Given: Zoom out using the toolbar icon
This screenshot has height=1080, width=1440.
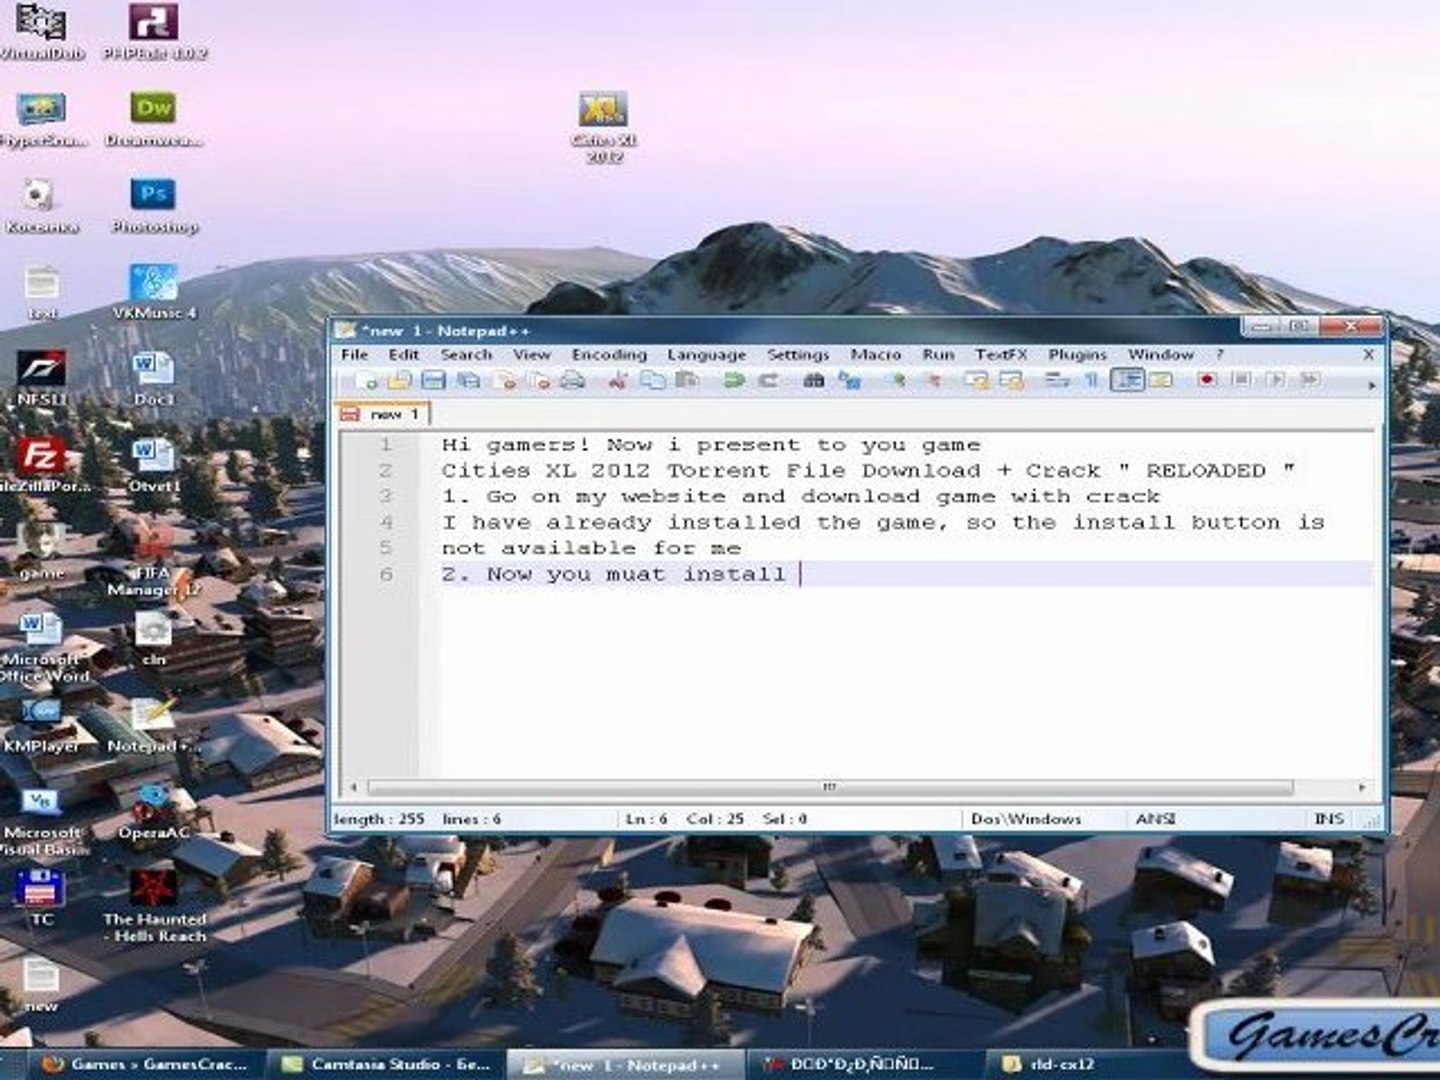Looking at the screenshot, I should tap(935, 380).
